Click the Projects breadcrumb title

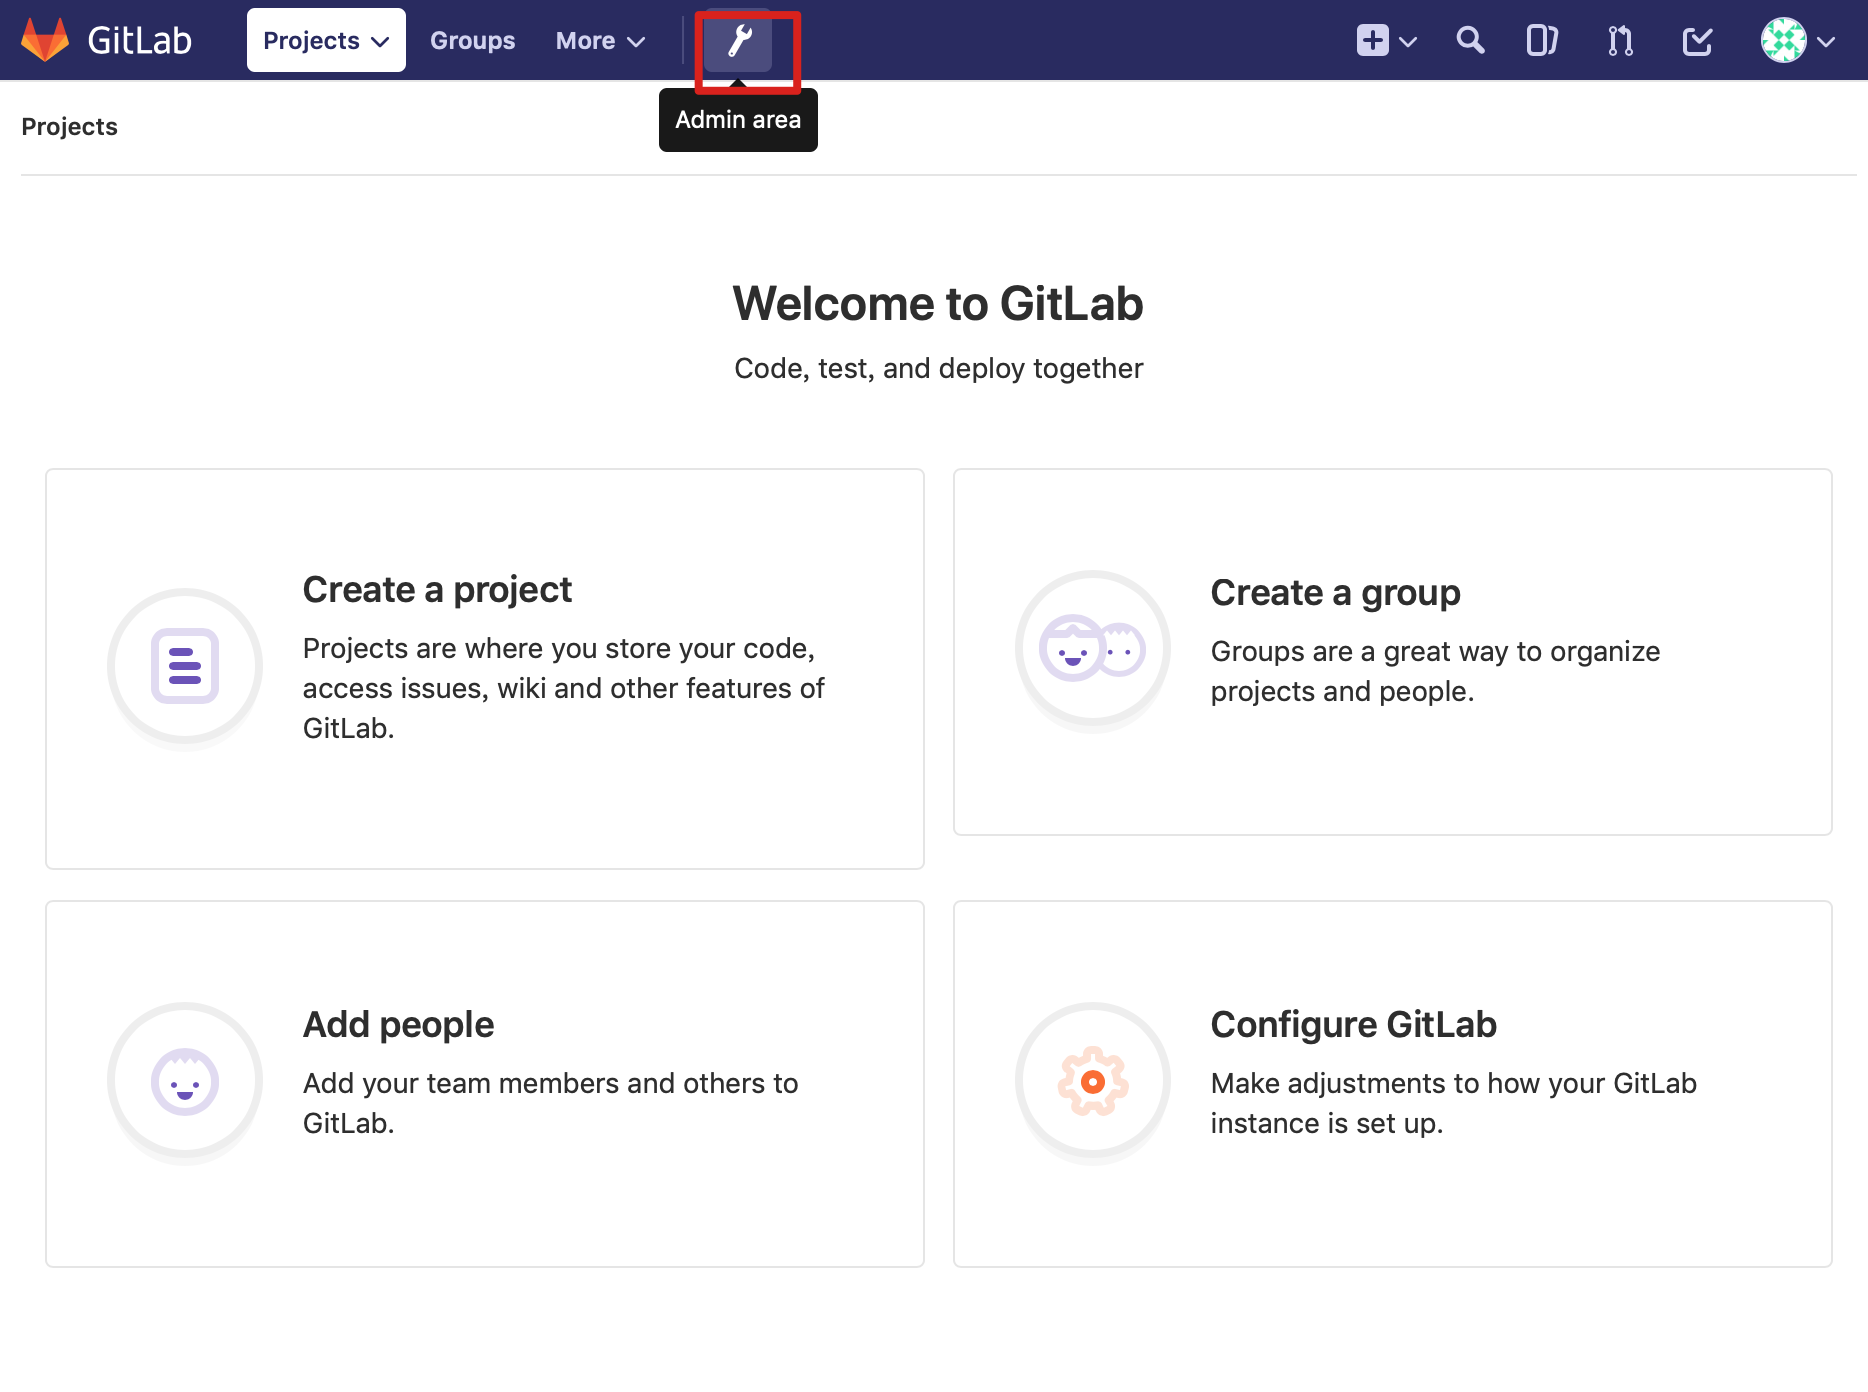(x=70, y=127)
